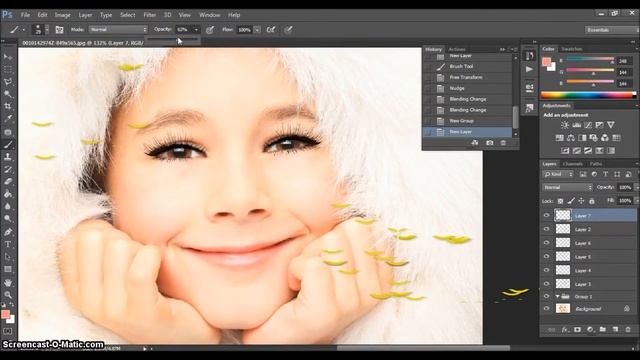This screenshot has height=360, width=640.
Task: Select the Horizontal Type tool
Action: (8, 244)
